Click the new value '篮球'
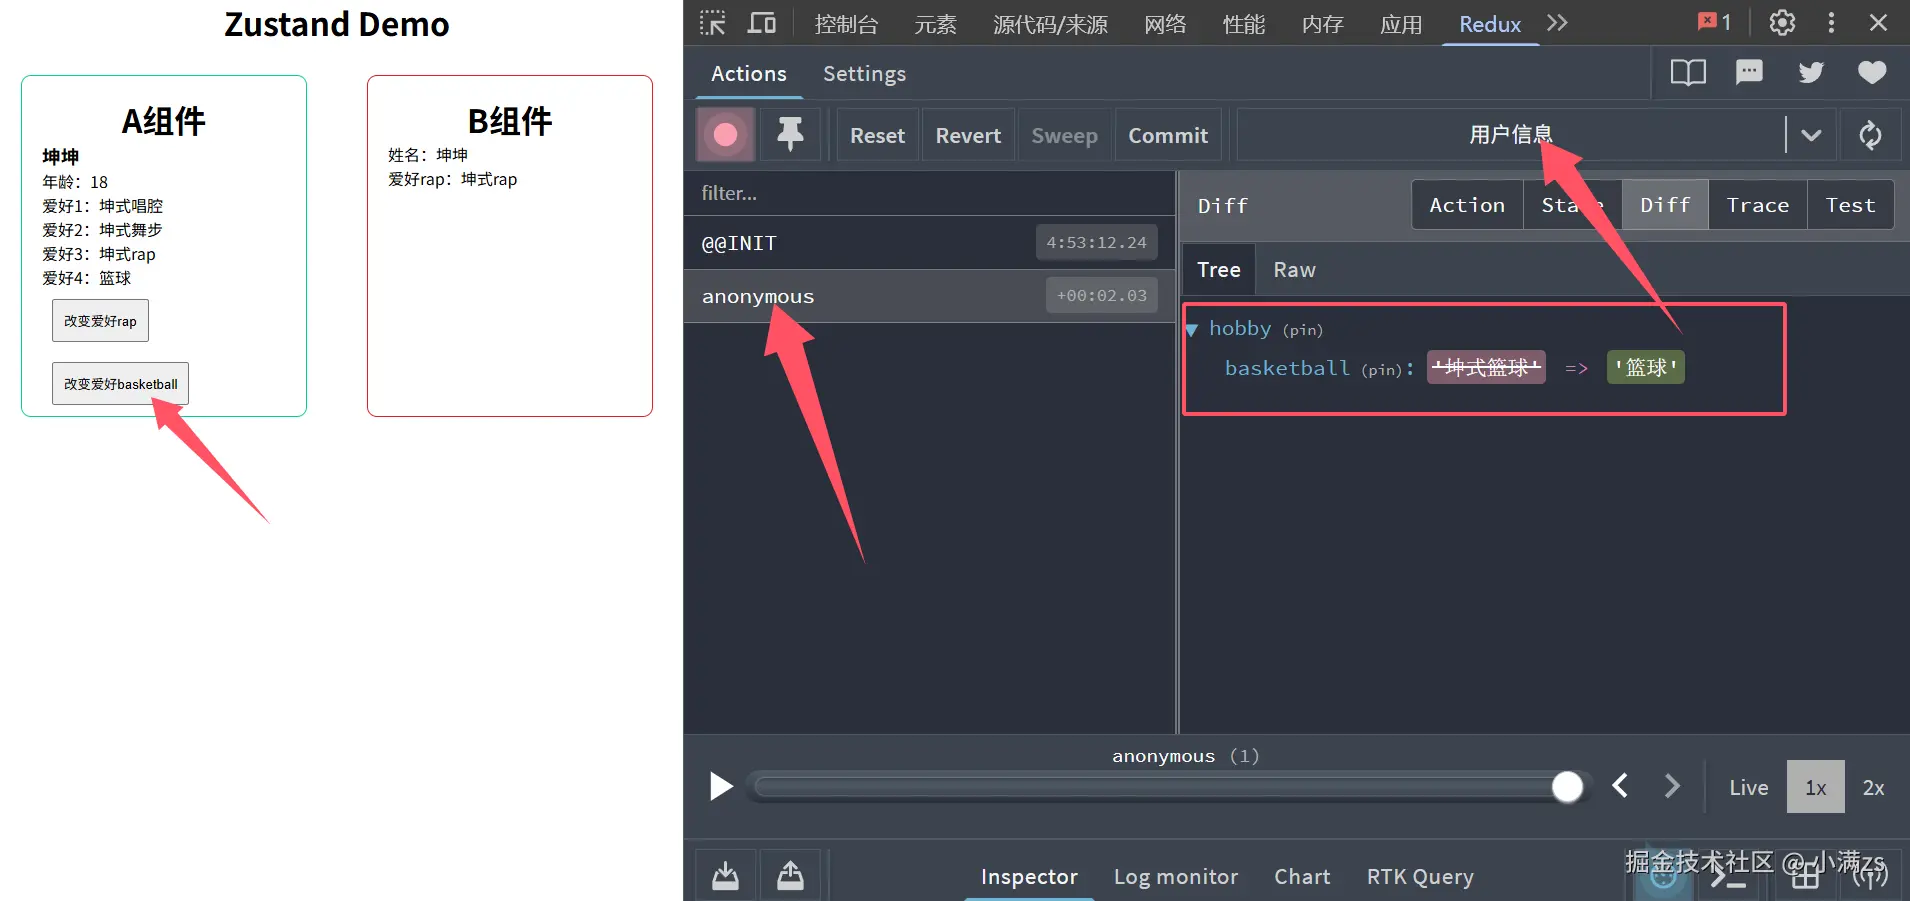Image resolution: width=1910 pixels, height=901 pixels. (x=1646, y=368)
